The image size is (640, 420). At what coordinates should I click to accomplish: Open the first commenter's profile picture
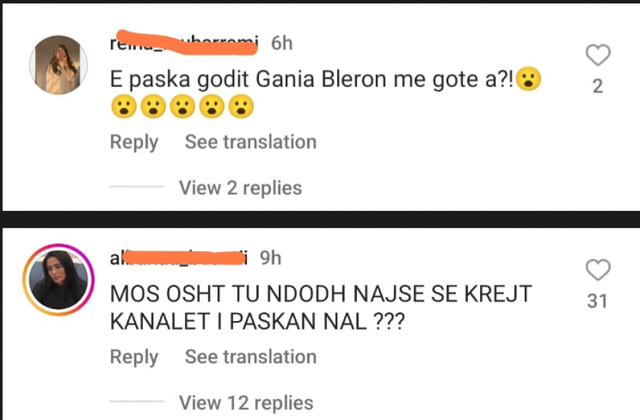[59, 65]
